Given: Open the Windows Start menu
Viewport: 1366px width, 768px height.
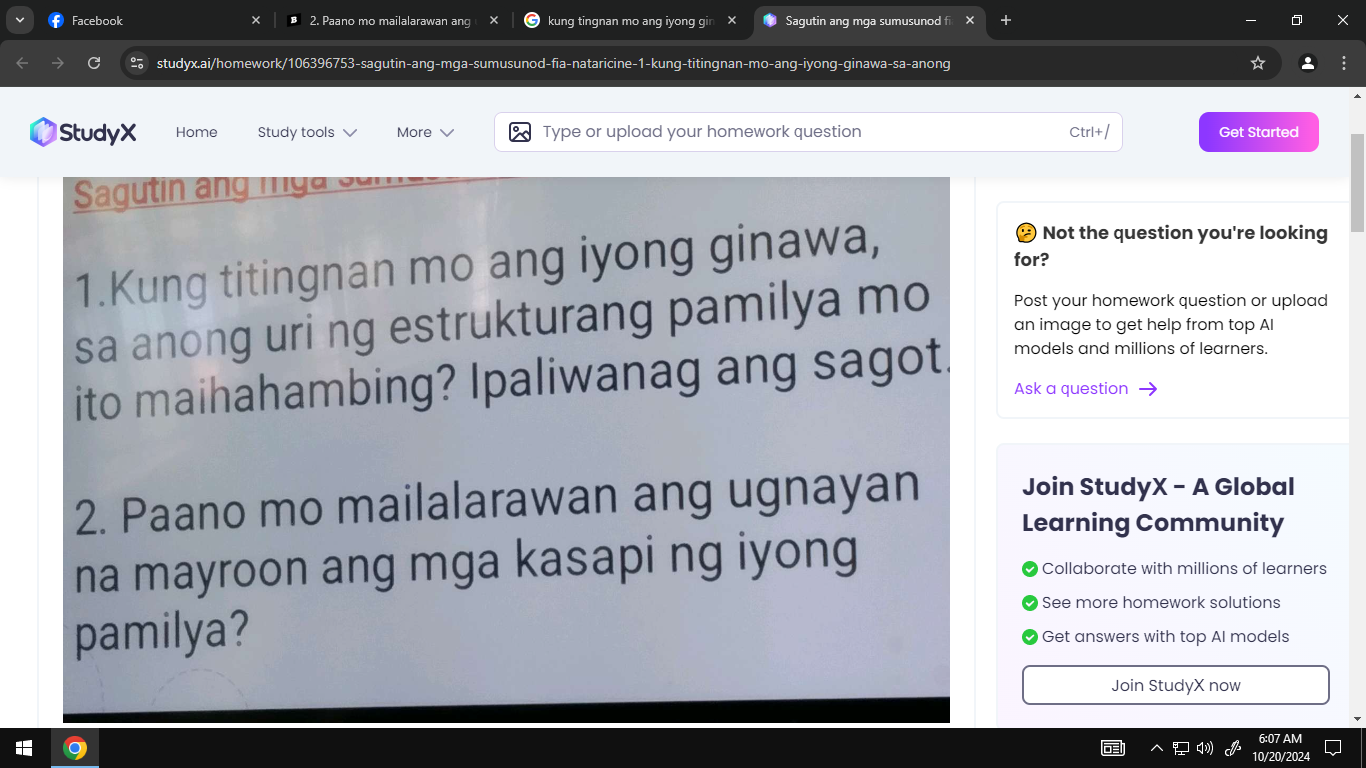Looking at the screenshot, I should pyautogui.click(x=24, y=748).
